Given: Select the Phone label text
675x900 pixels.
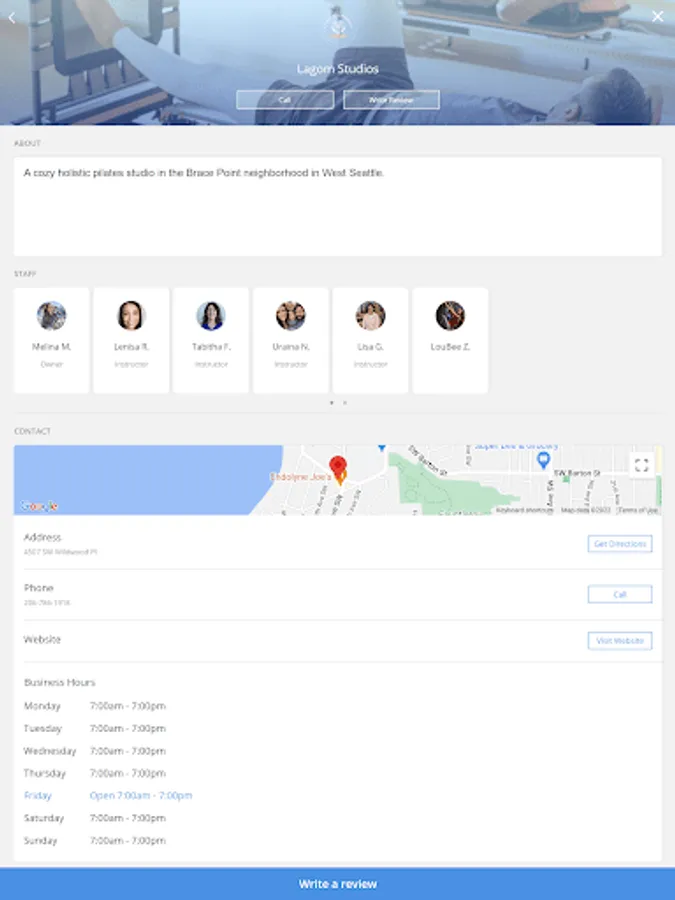Looking at the screenshot, I should click(38, 588).
